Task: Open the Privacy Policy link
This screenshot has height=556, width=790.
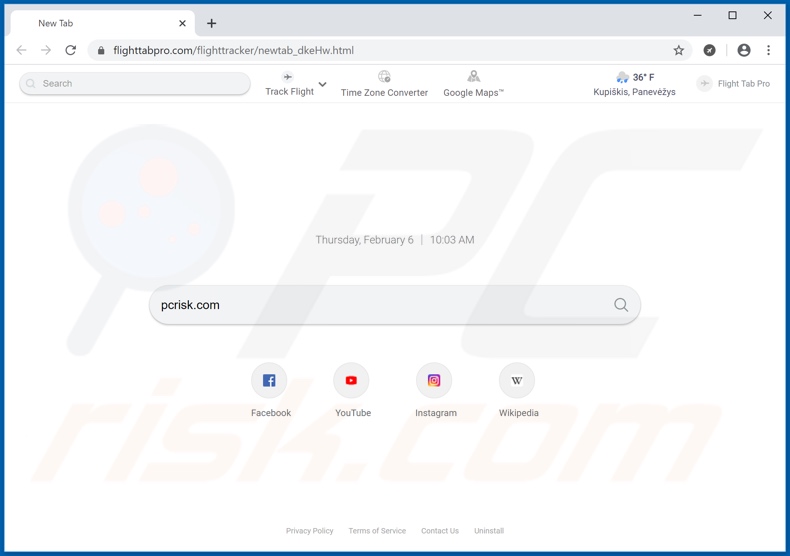Action: (x=309, y=531)
